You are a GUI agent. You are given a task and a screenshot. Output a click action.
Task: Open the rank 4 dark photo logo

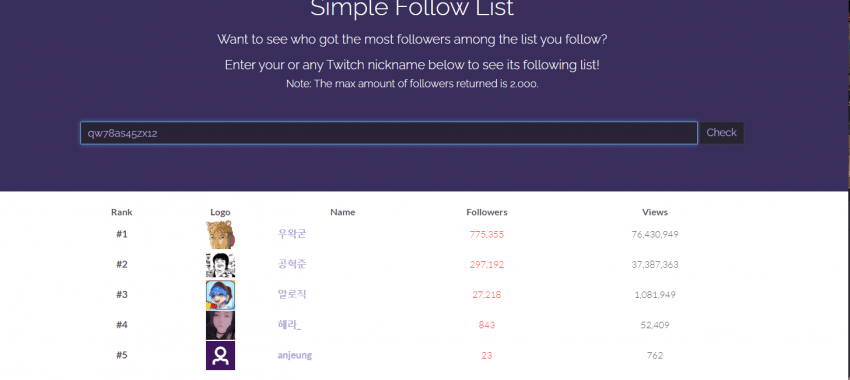click(x=220, y=325)
